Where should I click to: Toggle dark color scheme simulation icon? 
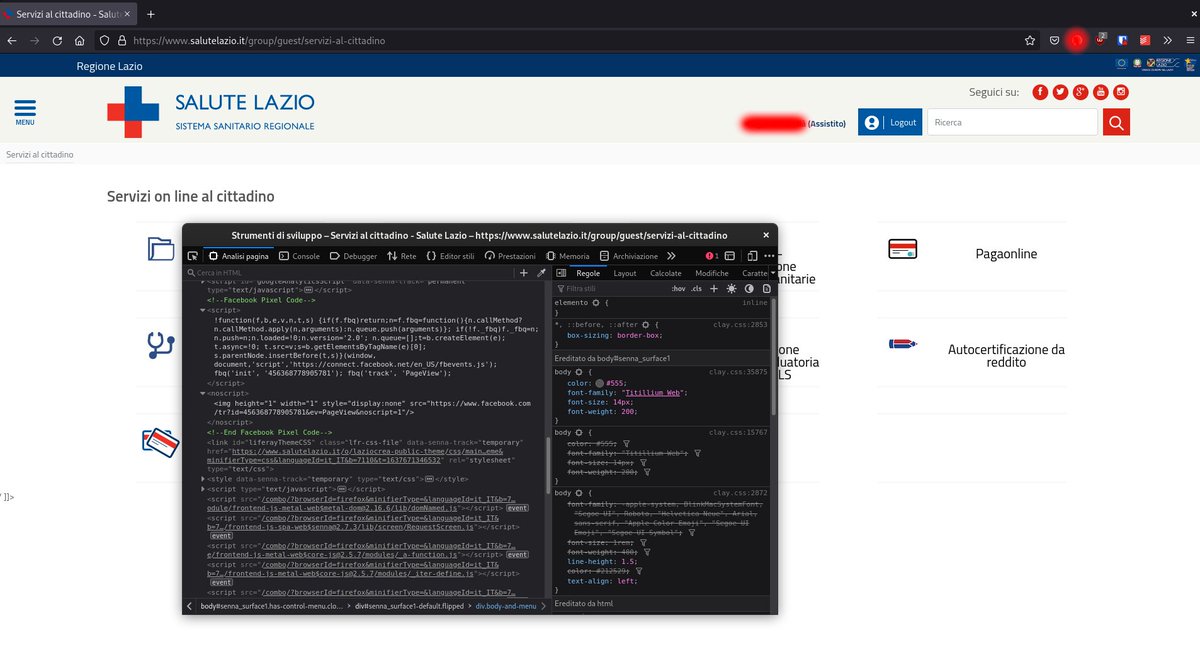point(749,288)
